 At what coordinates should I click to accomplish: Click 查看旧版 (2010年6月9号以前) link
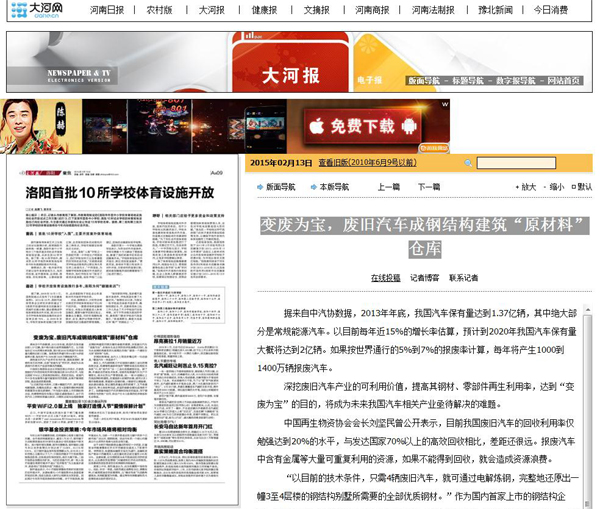(x=366, y=162)
